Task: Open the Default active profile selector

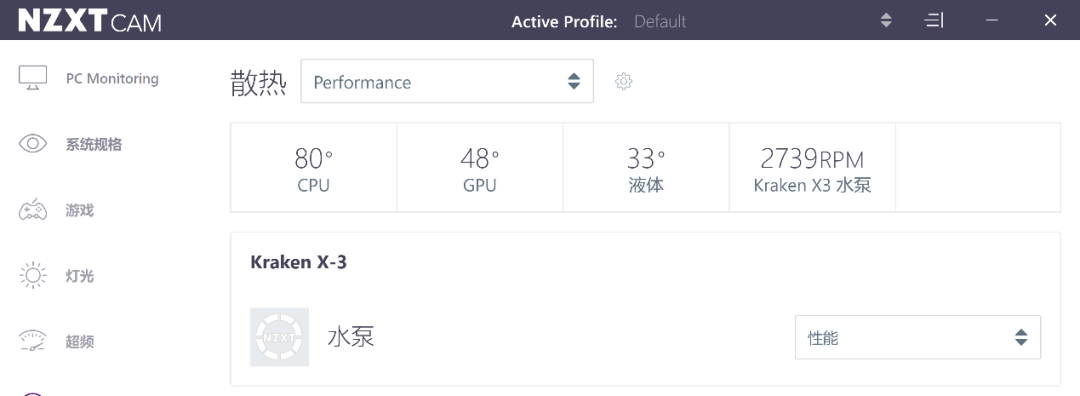Action: pos(660,21)
